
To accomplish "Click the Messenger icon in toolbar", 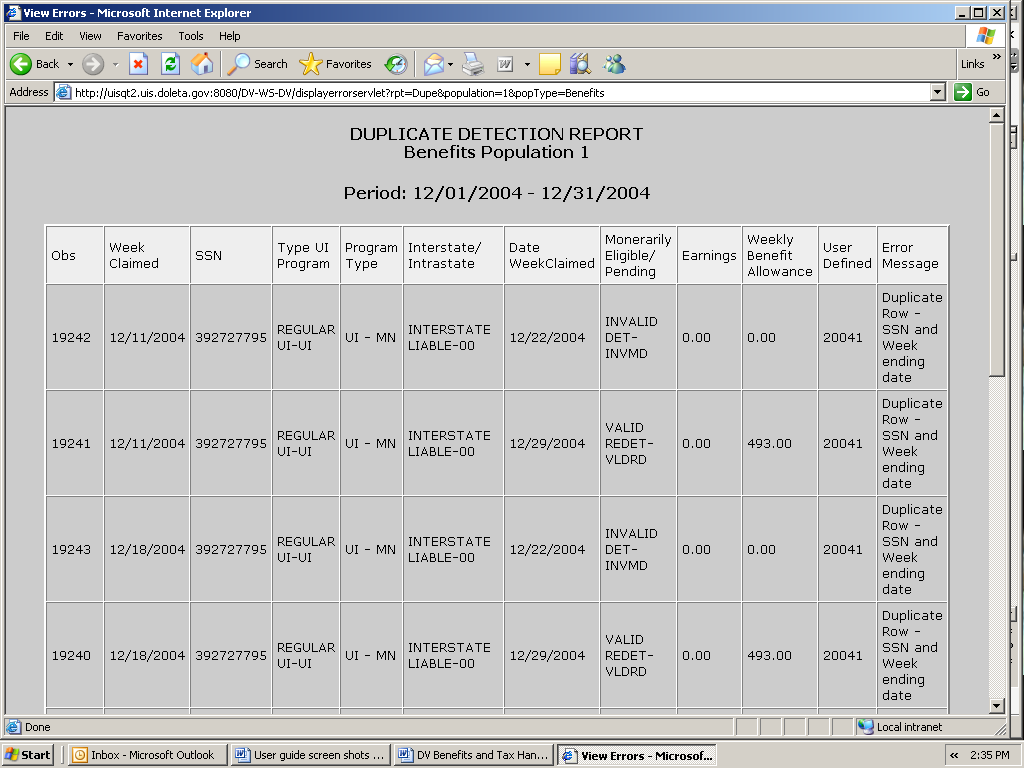I will coord(614,64).
